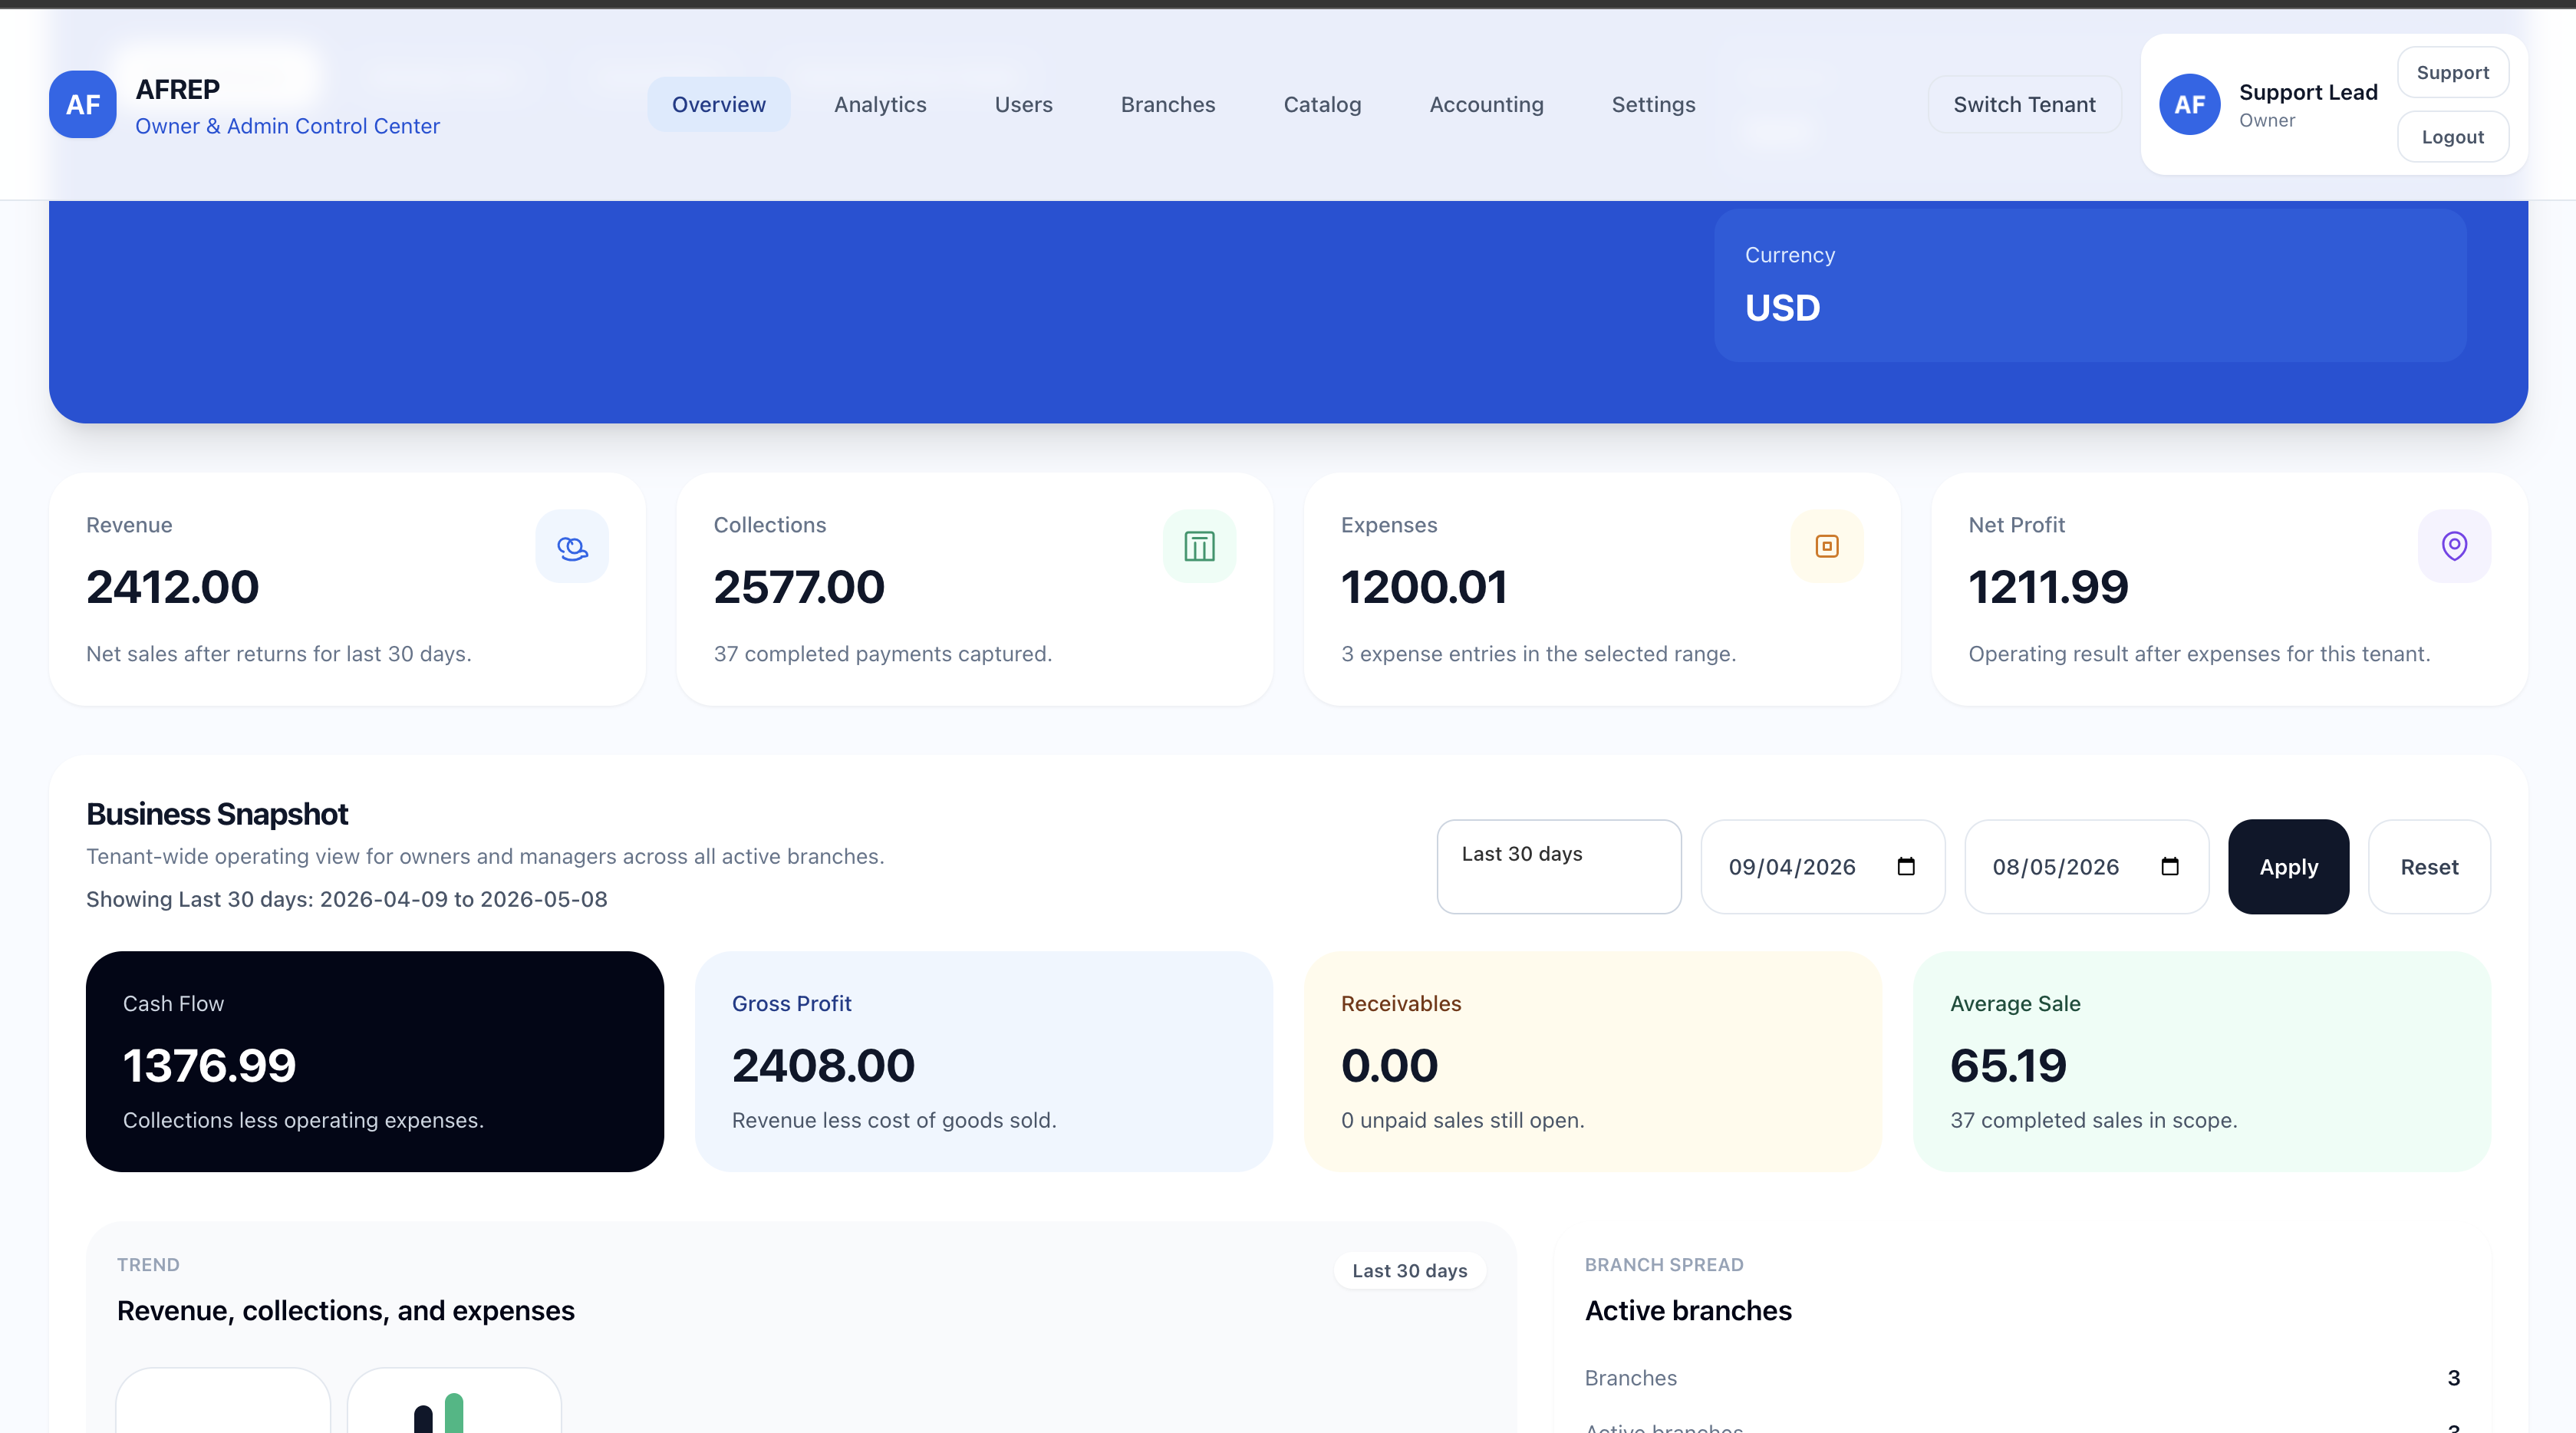Click the Expenses value 1200.01
Image resolution: width=2576 pixels, height=1433 pixels.
[1424, 587]
